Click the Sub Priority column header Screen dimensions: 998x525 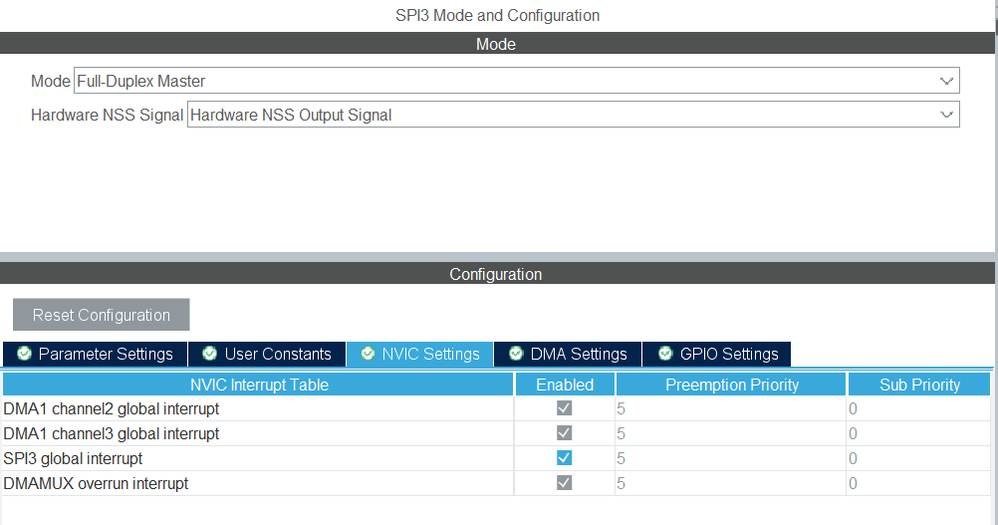click(x=919, y=384)
